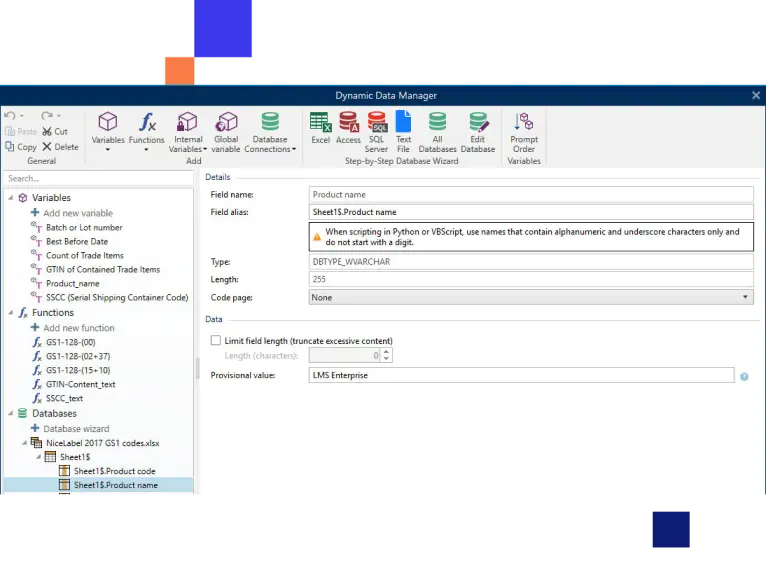This screenshot has height=570, width=766.
Task: Open All Databases wizard
Action: (x=437, y=128)
